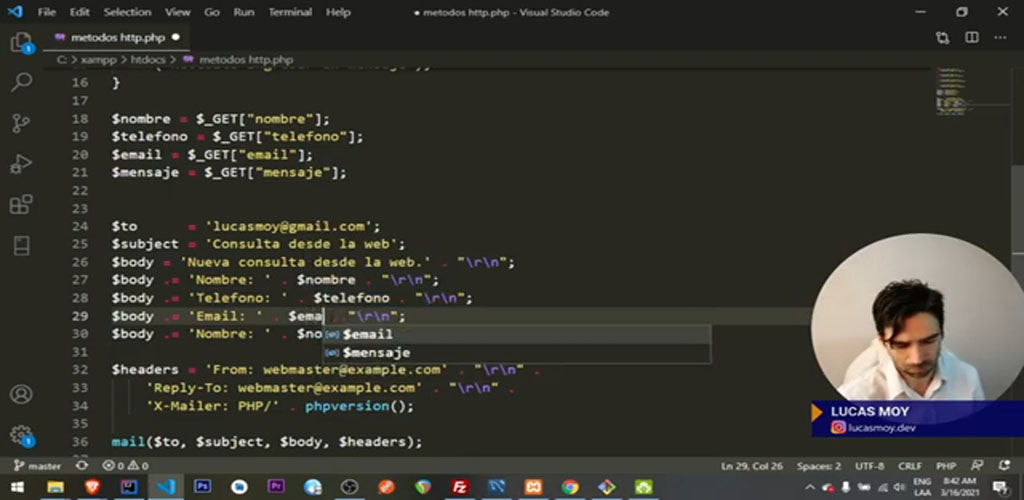
Task: Open the Windows Action Center
Action: [999, 487]
